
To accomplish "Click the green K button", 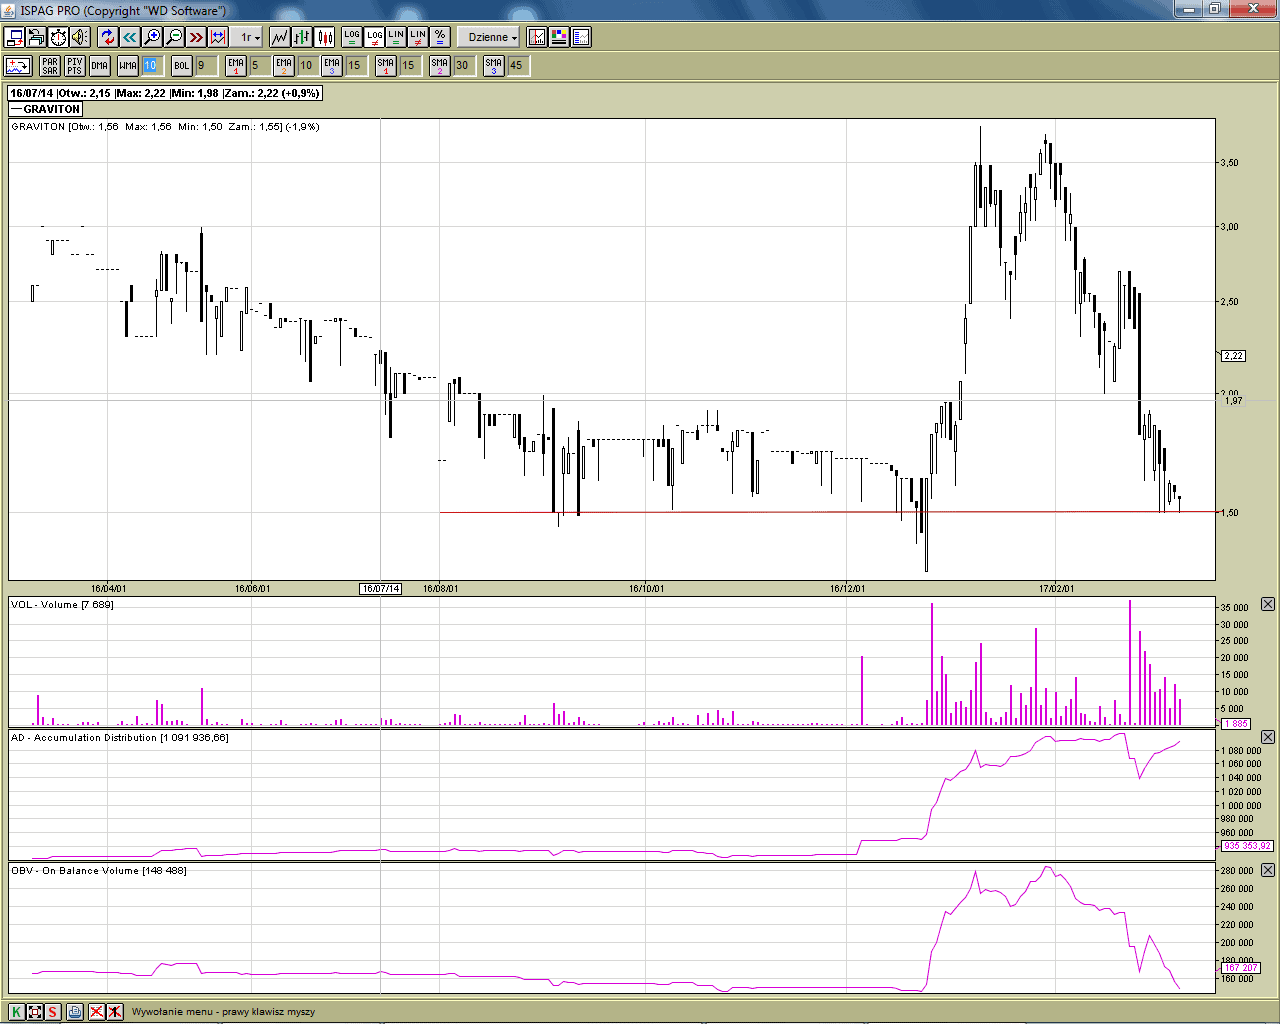I will coord(15,1011).
